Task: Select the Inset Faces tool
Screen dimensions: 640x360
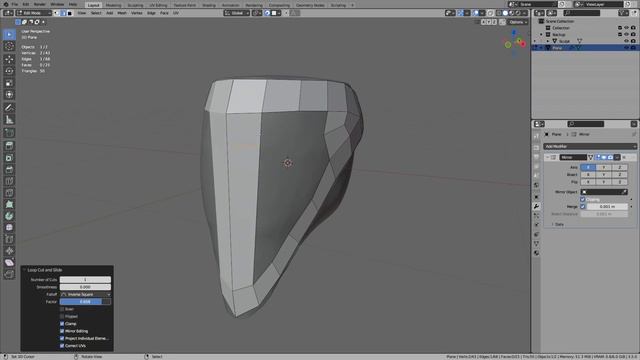Action: point(9,158)
